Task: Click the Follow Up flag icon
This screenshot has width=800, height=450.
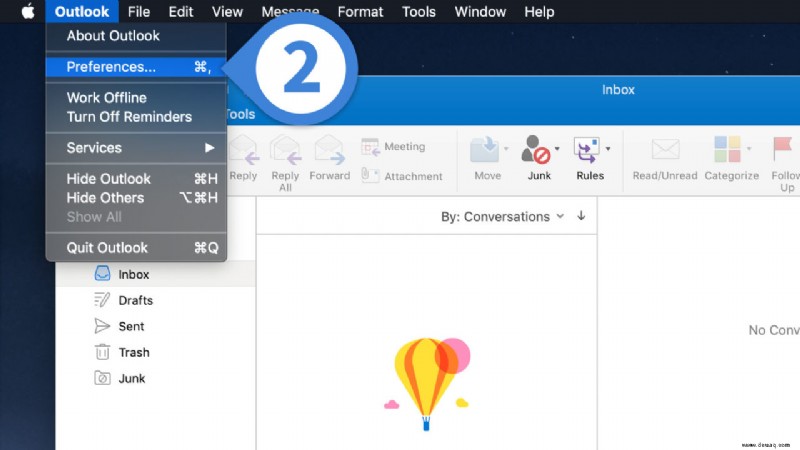Action: [x=782, y=149]
